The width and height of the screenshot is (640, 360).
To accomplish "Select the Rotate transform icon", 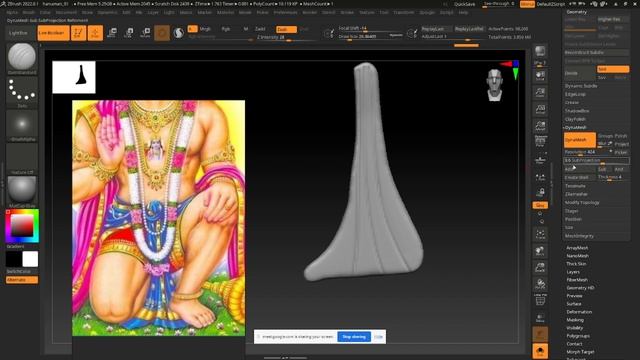I will (x=145, y=33).
